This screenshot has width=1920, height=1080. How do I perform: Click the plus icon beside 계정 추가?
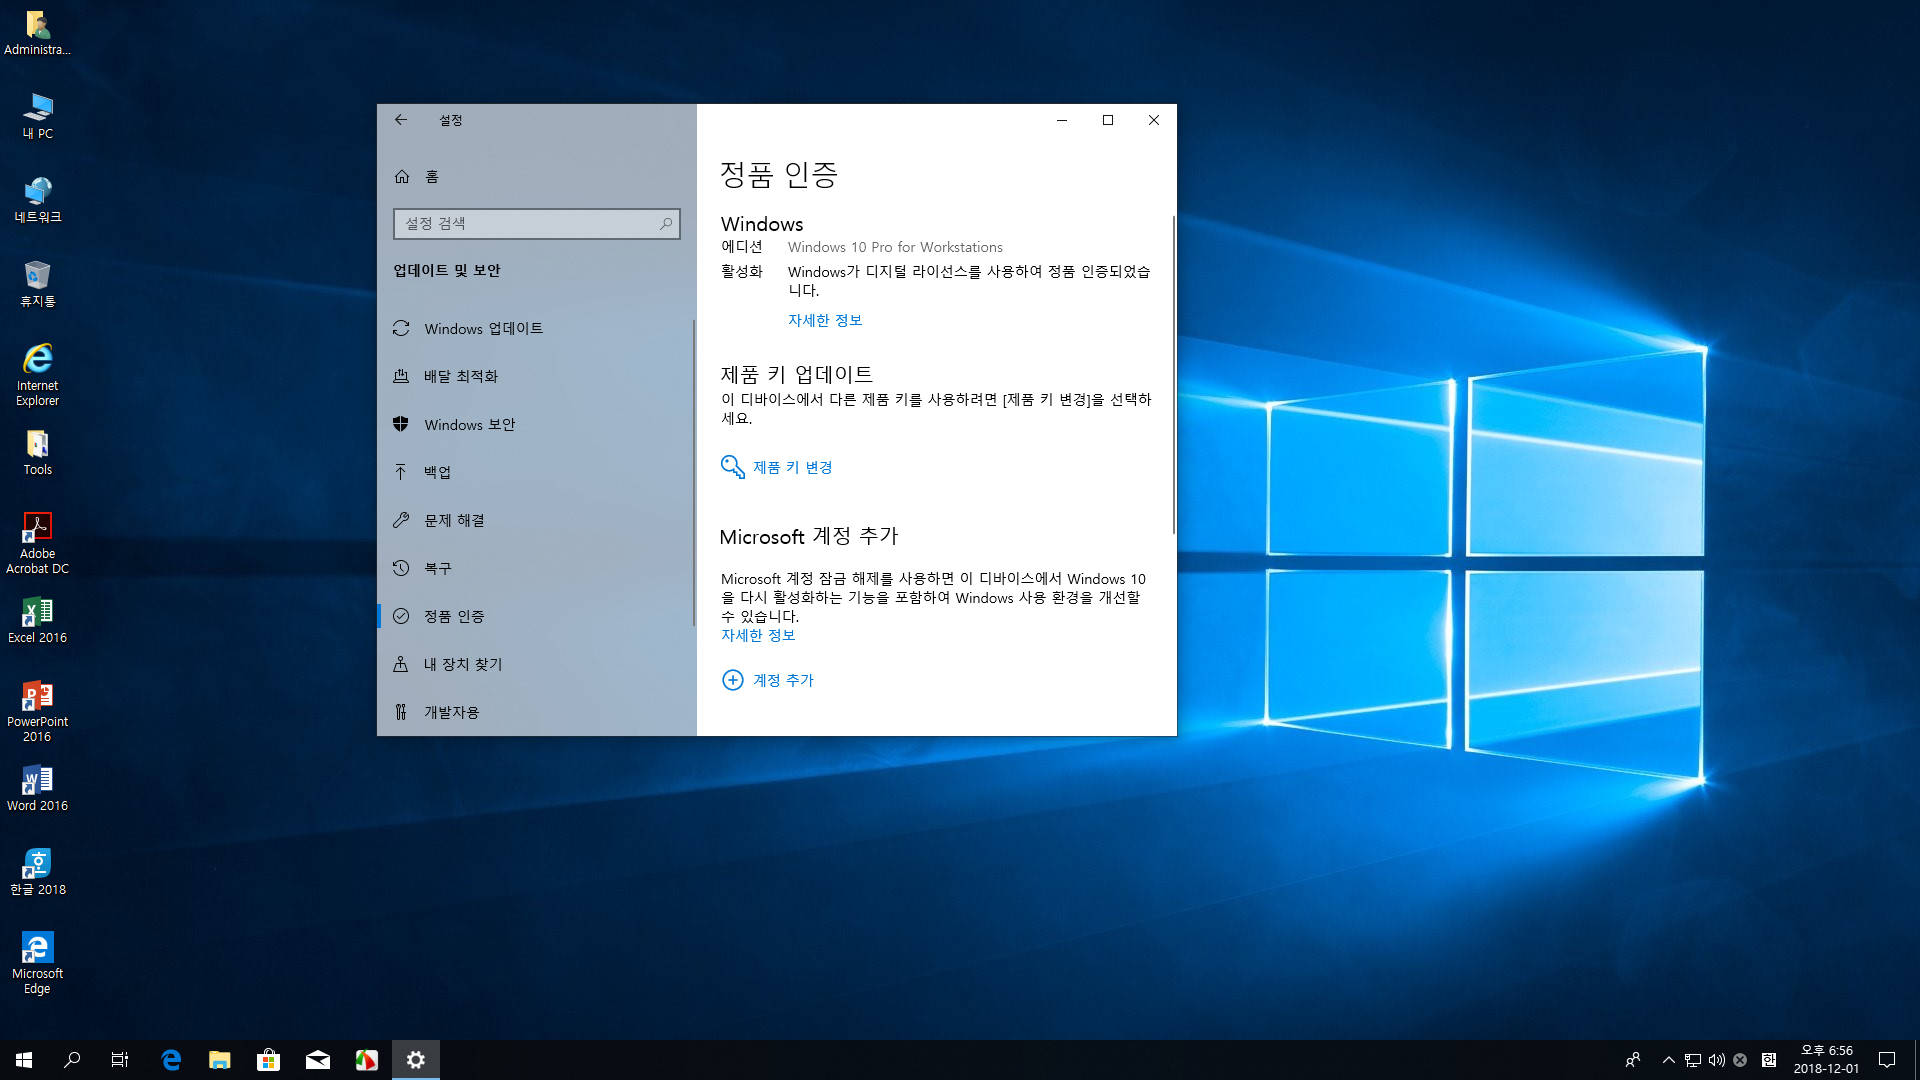pos(733,680)
